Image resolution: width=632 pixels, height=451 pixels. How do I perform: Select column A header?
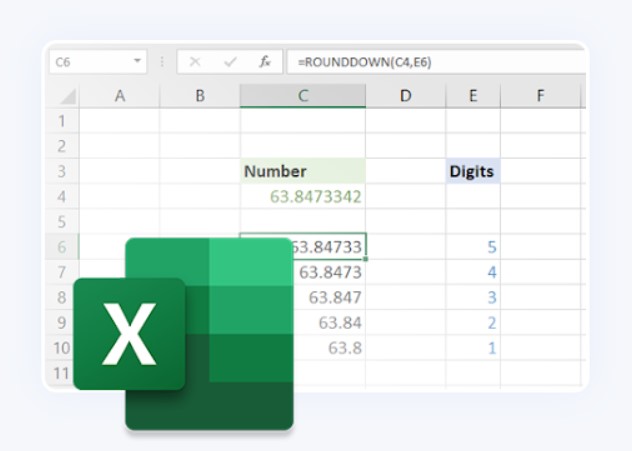click(x=120, y=96)
